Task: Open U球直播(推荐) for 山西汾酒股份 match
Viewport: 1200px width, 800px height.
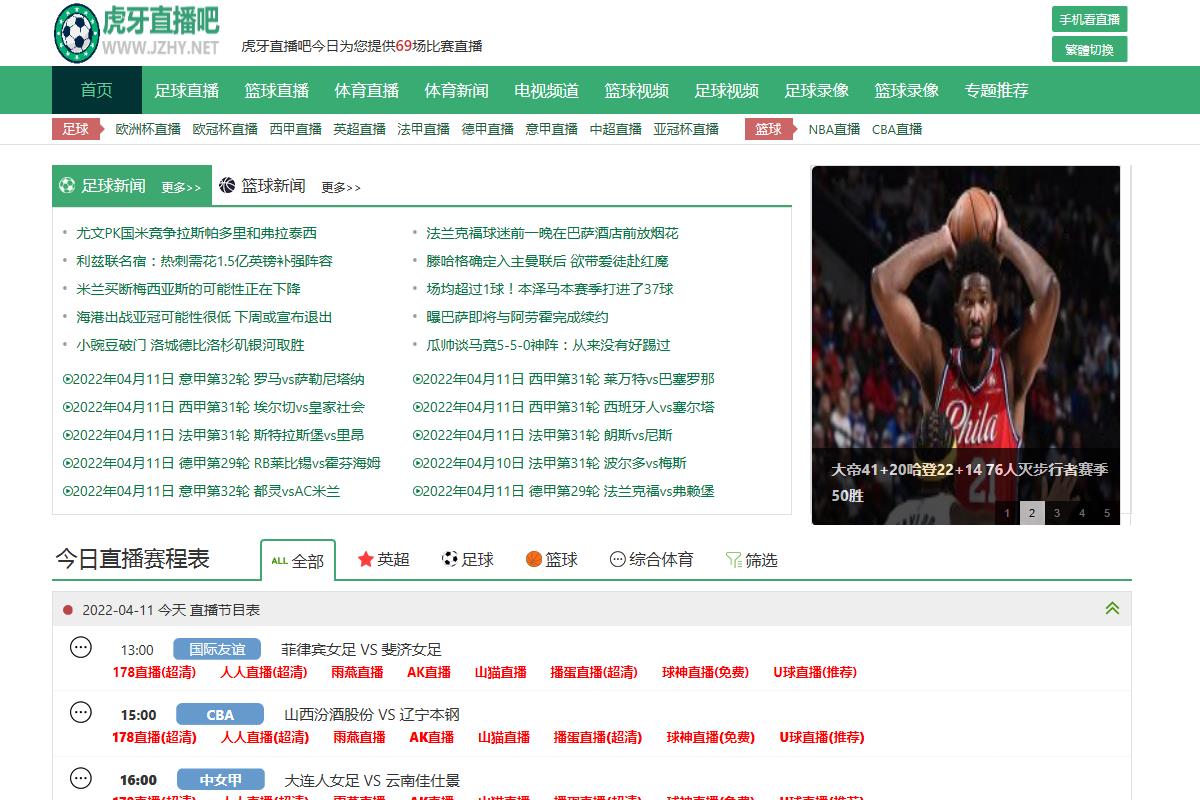Action: click(822, 737)
